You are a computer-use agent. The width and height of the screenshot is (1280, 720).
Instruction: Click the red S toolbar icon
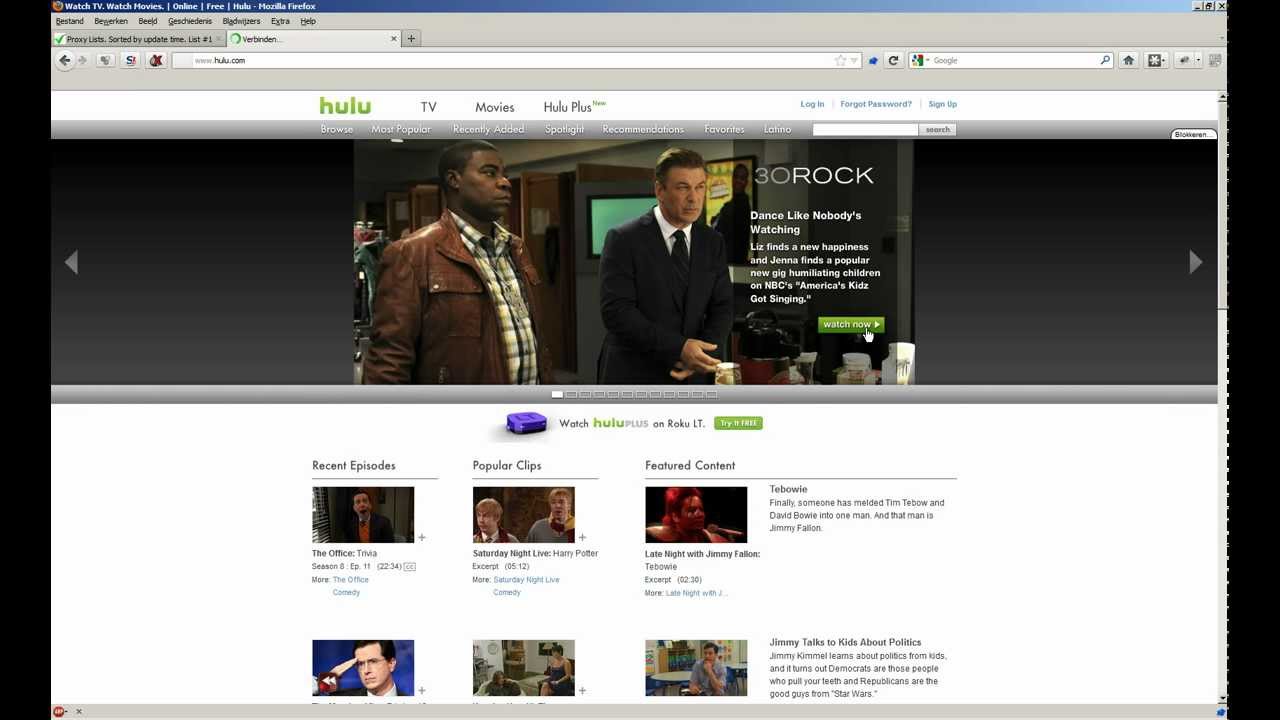[130, 60]
